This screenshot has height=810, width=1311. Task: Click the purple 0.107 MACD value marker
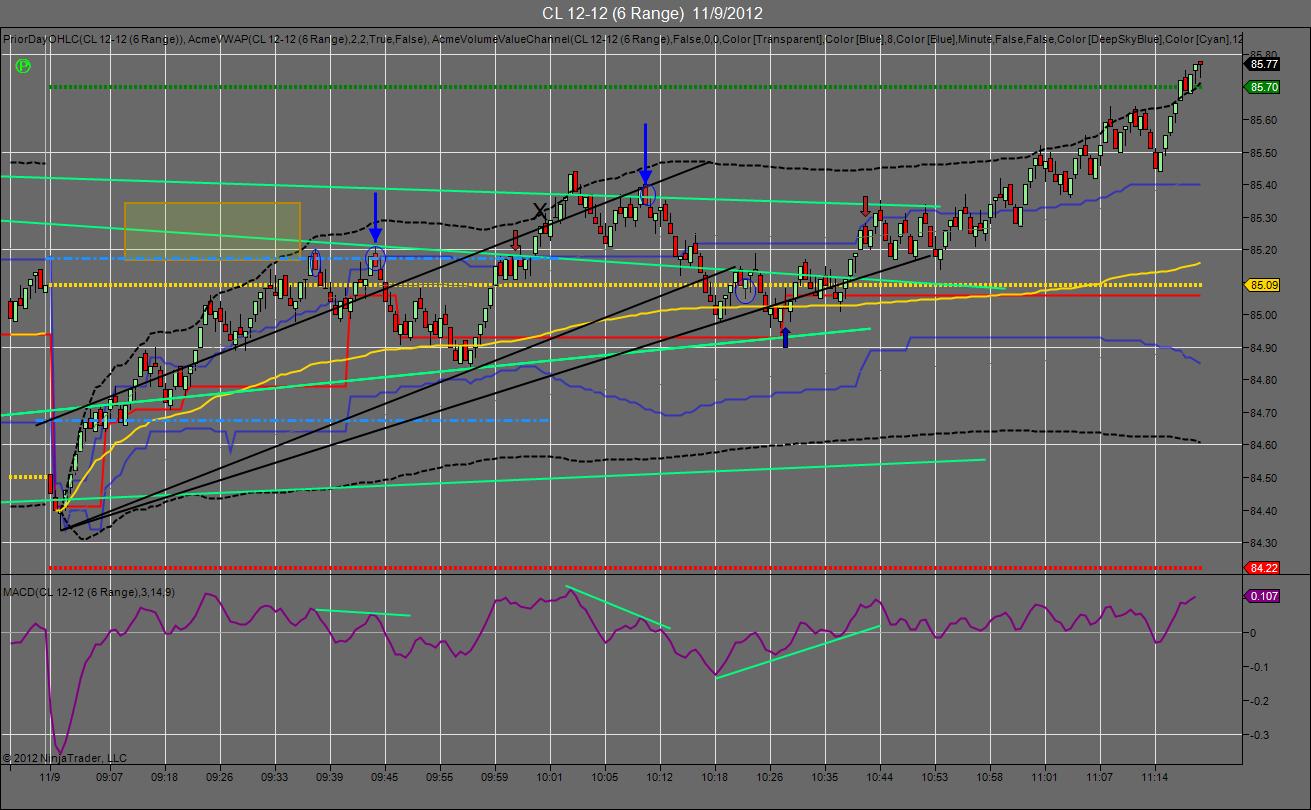pyautogui.click(x=1264, y=596)
